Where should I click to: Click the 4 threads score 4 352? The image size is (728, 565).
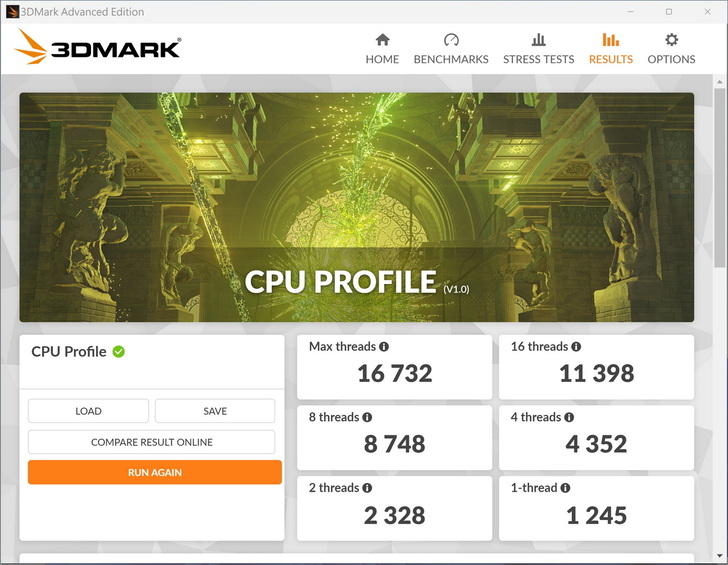click(x=597, y=444)
